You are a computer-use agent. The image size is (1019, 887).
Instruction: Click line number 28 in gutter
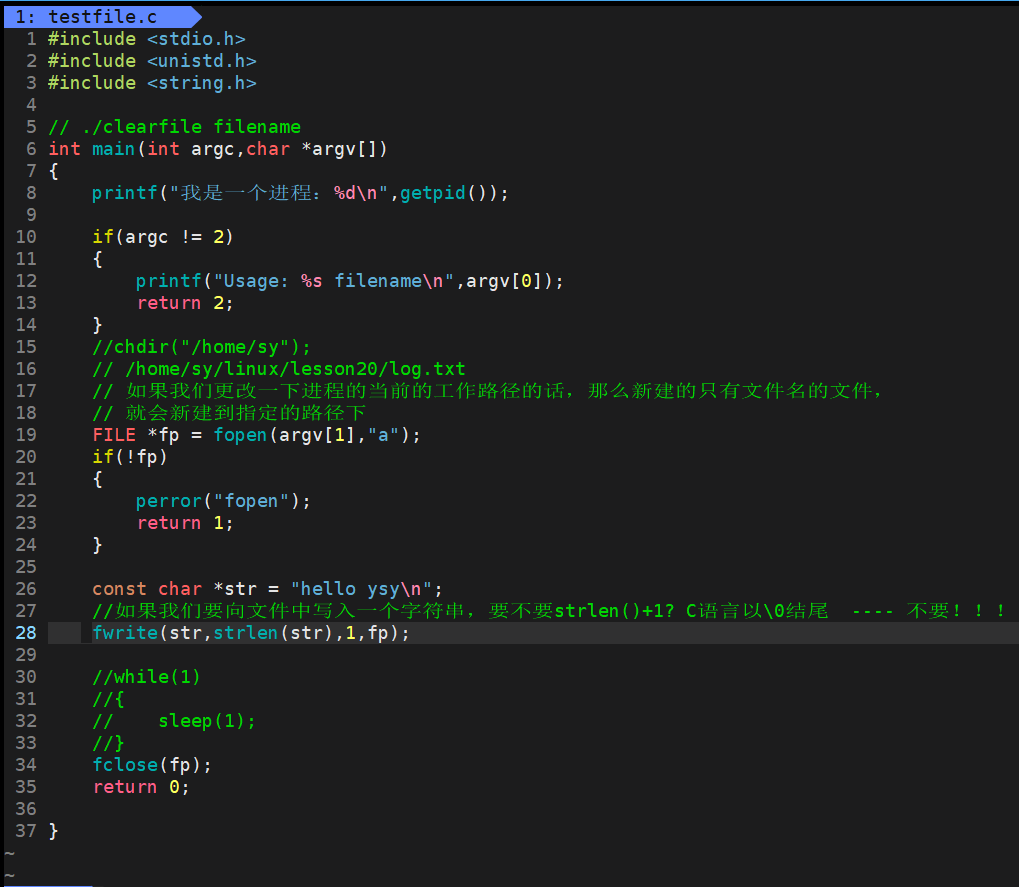click(26, 633)
